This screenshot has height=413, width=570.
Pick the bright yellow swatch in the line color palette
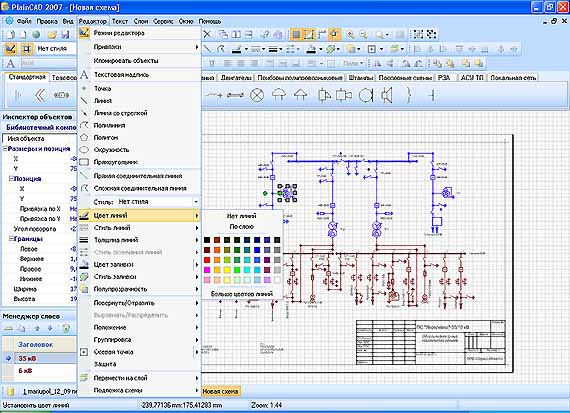pos(227,270)
